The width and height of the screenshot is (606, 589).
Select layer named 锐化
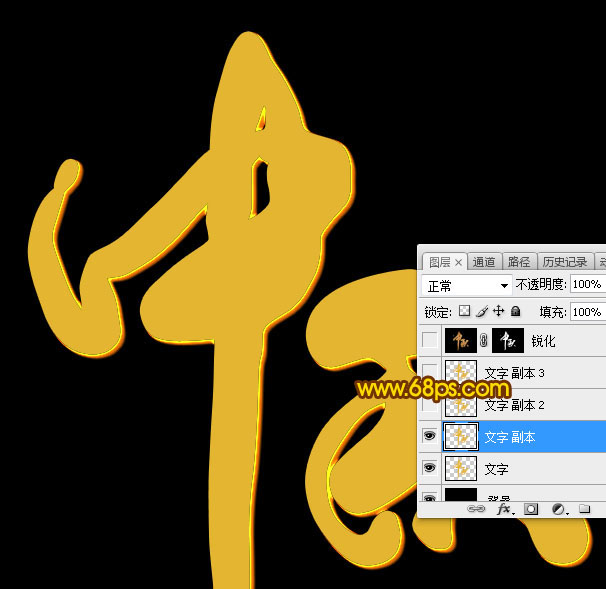pyautogui.click(x=543, y=341)
